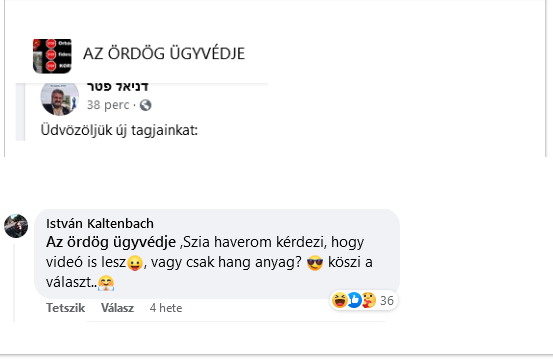Click the sunglasses emoji in the comment

(x=315, y=263)
